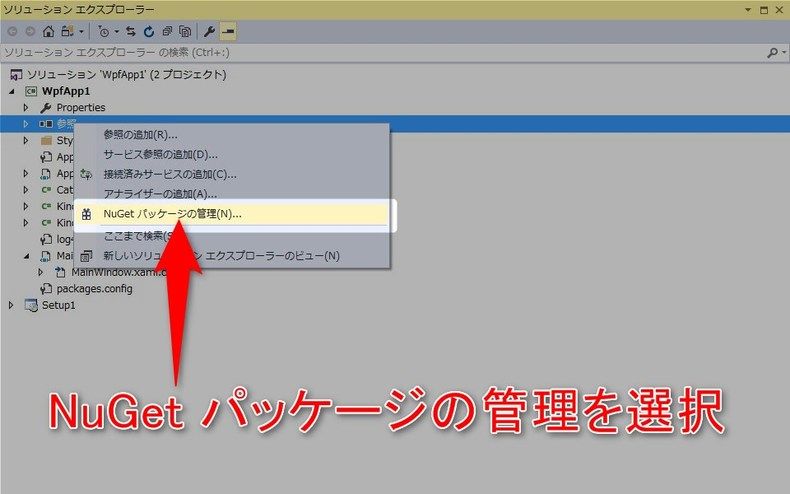
Task: Select NuGet パッケージの管理(N)... menu item
Action: coord(172,214)
